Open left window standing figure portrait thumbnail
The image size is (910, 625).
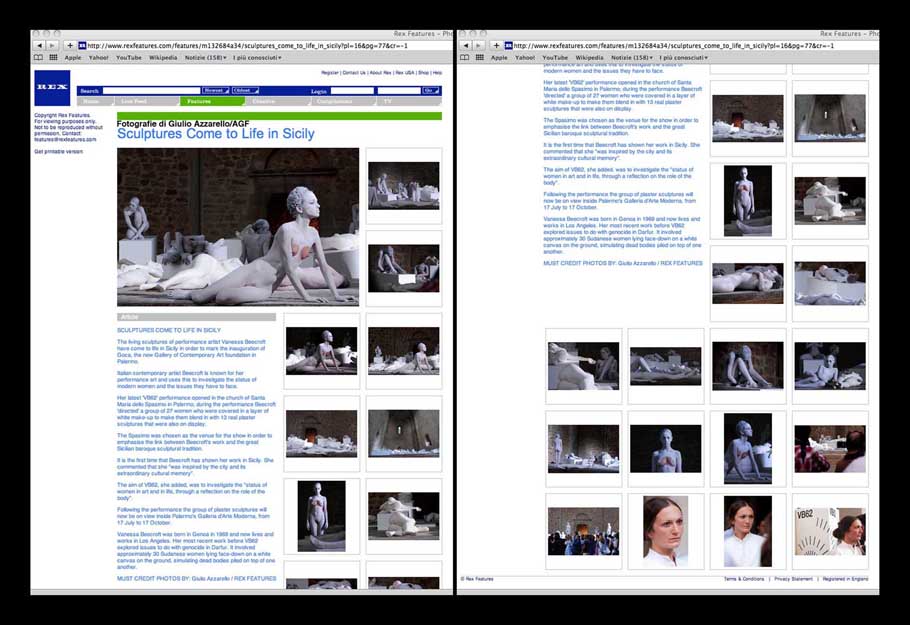point(322,516)
